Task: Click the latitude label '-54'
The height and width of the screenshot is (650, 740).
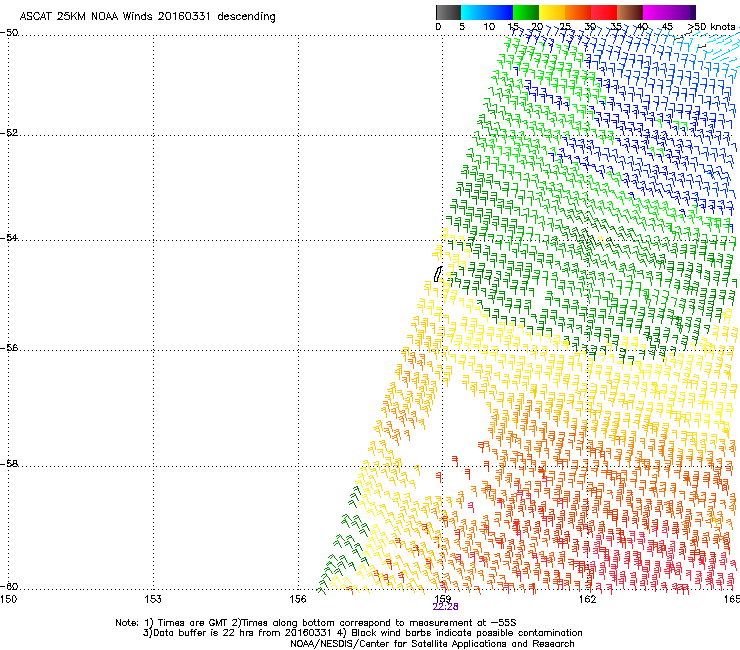Action: tap(9, 237)
